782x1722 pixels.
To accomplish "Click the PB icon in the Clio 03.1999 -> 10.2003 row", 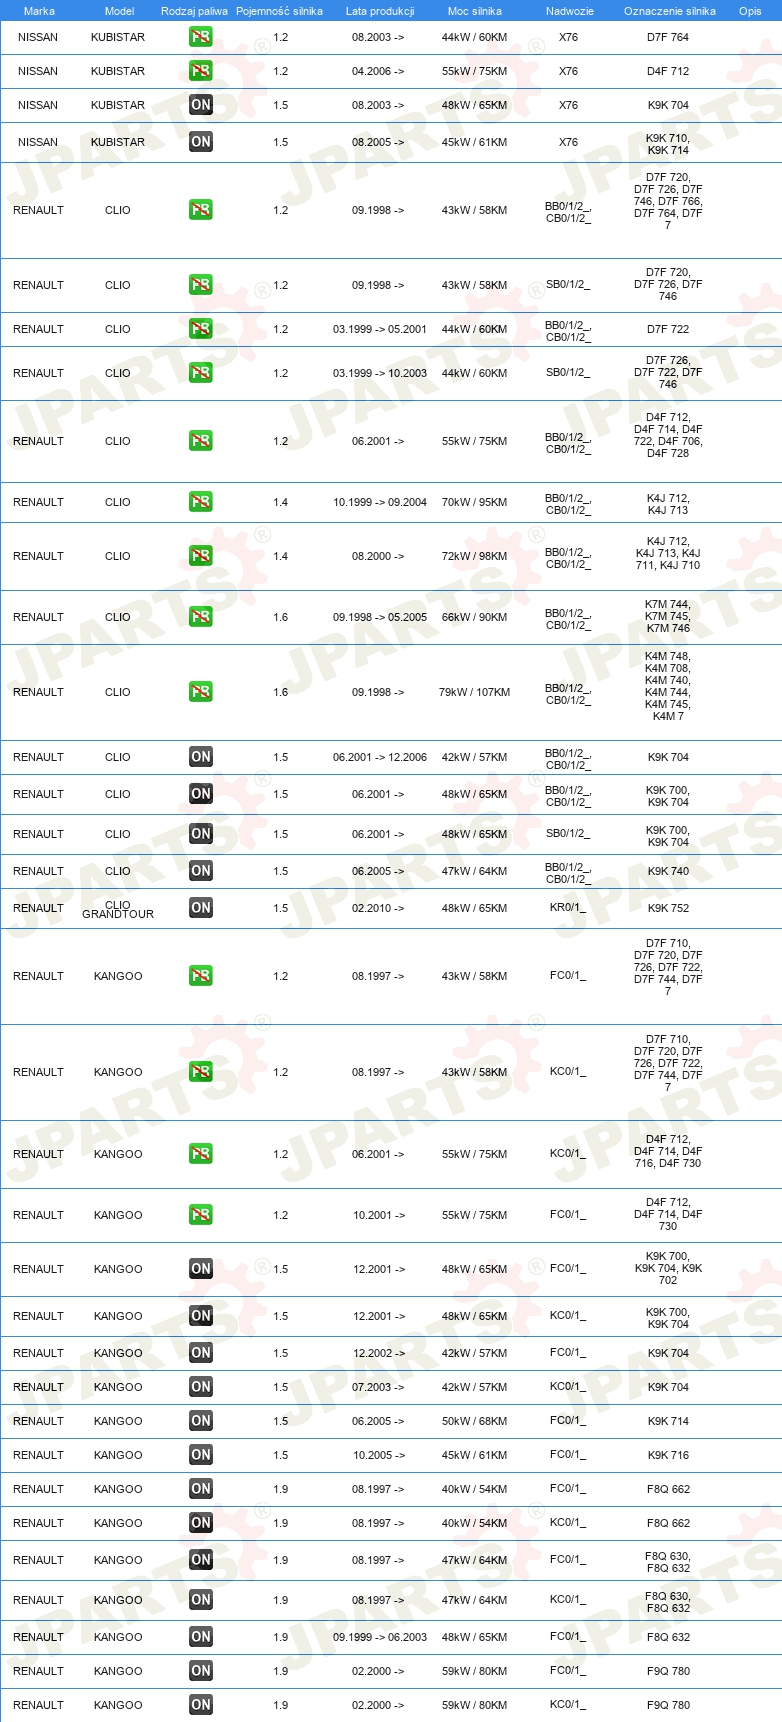I will point(201,373).
